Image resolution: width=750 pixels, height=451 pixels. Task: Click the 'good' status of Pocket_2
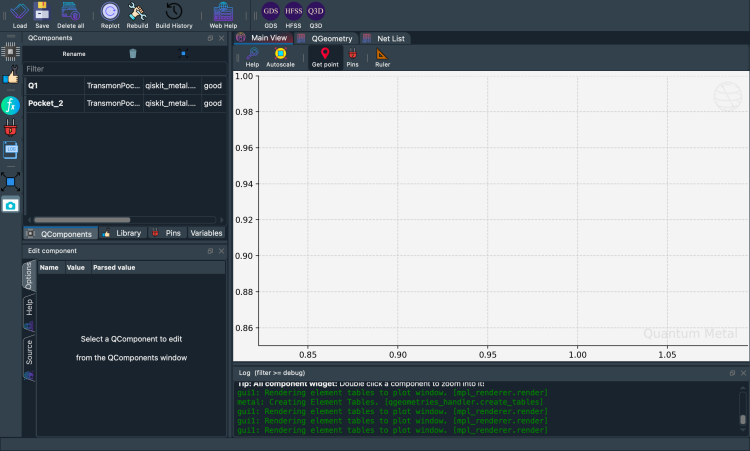coord(213,103)
